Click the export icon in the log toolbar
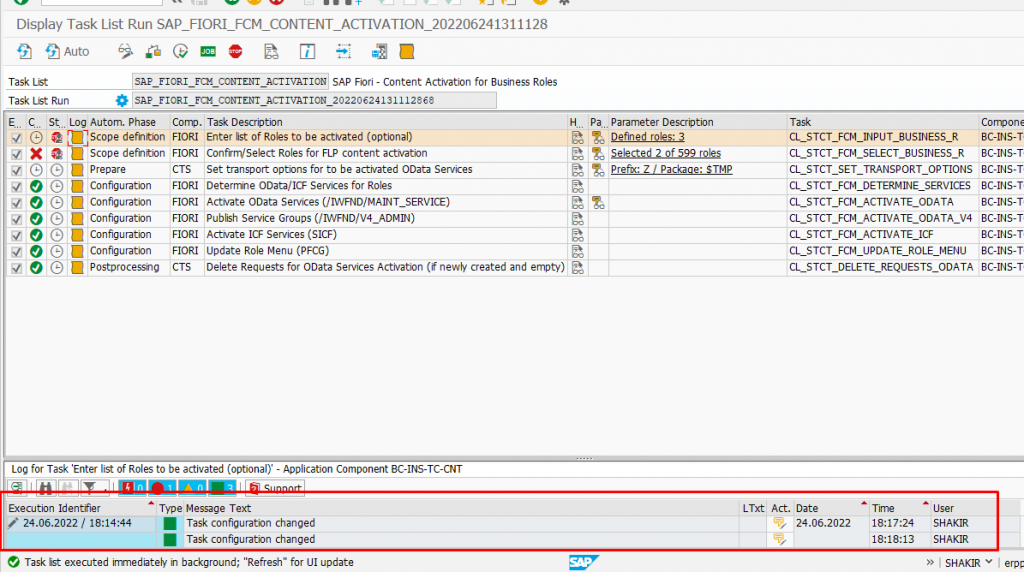The image size is (1024, 572). click(x=17, y=488)
